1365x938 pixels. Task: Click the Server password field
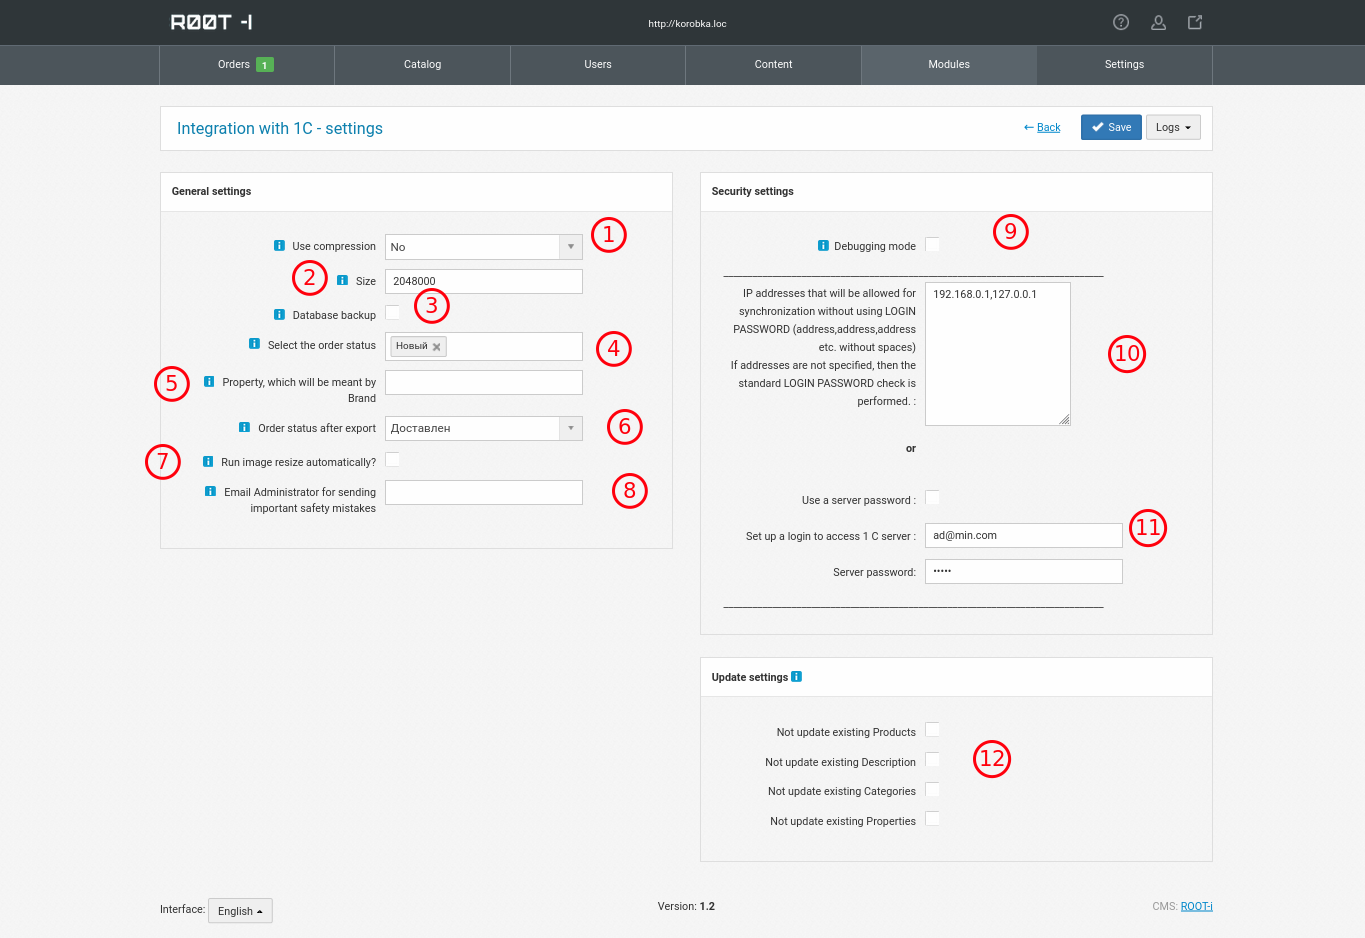[x=1024, y=571]
